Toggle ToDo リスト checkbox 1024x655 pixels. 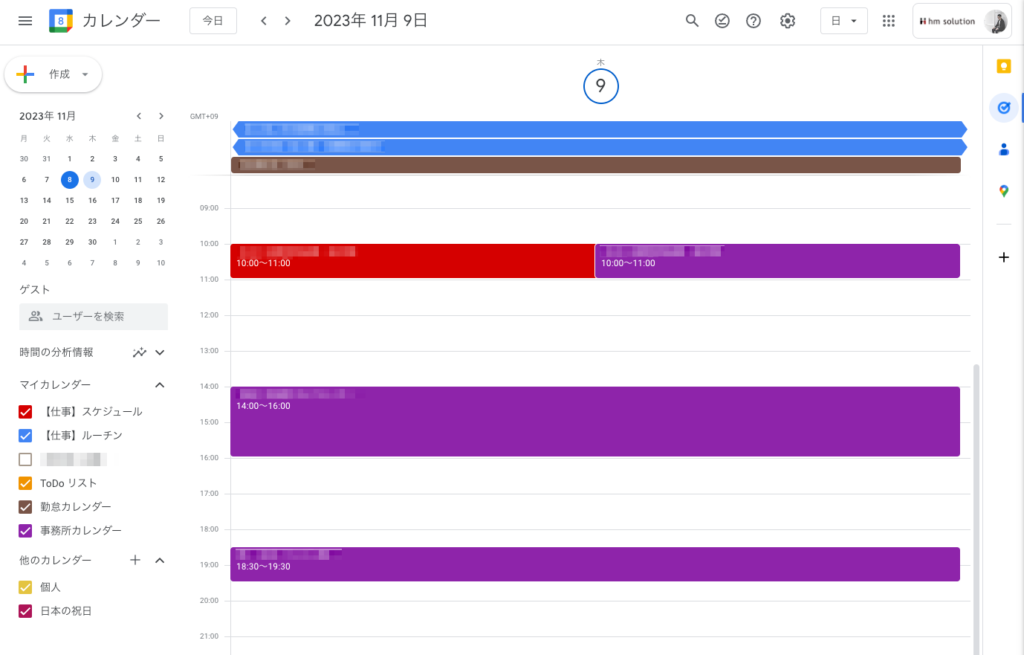pyautogui.click(x=25, y=483)
